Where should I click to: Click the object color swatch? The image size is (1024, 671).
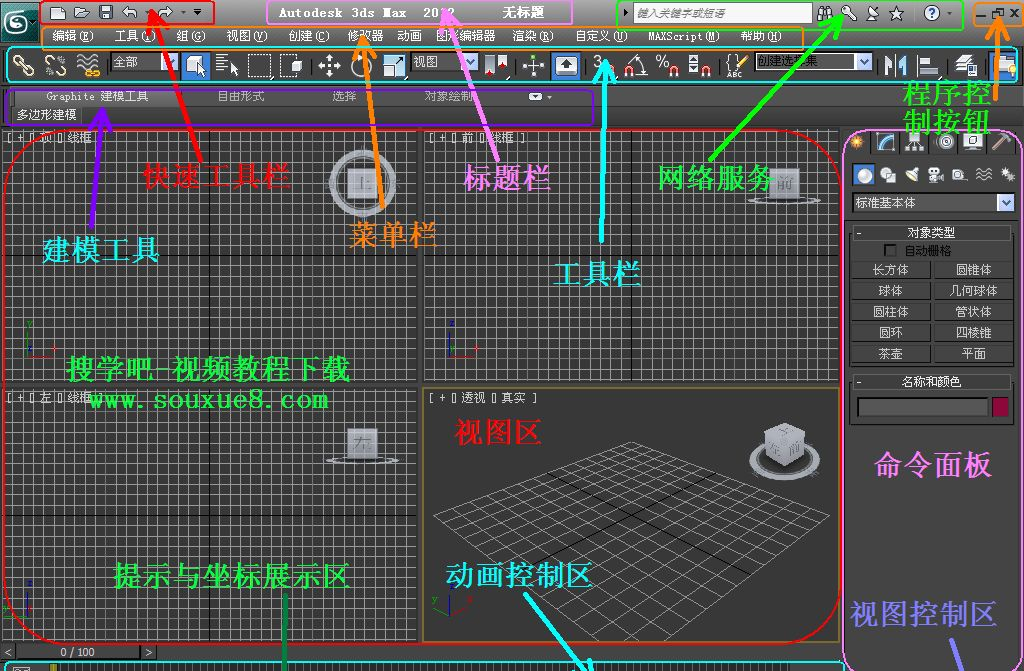(x=1000, y=406)
